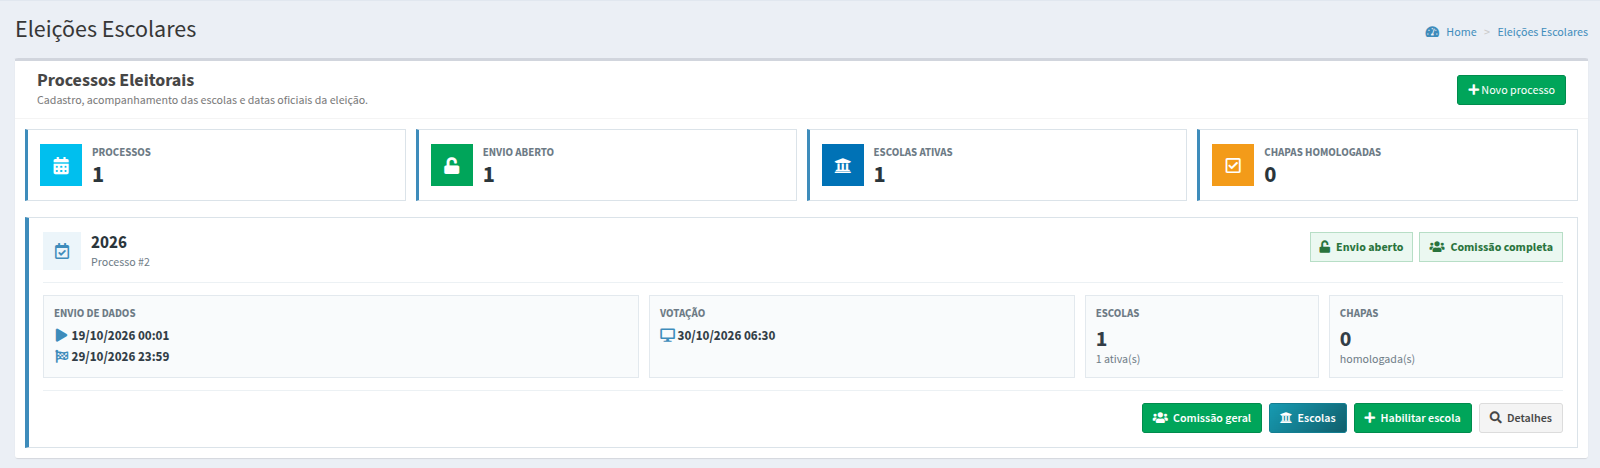Open Detalhes of process 2026
Screen dimensions: 1600x468
1521,418
